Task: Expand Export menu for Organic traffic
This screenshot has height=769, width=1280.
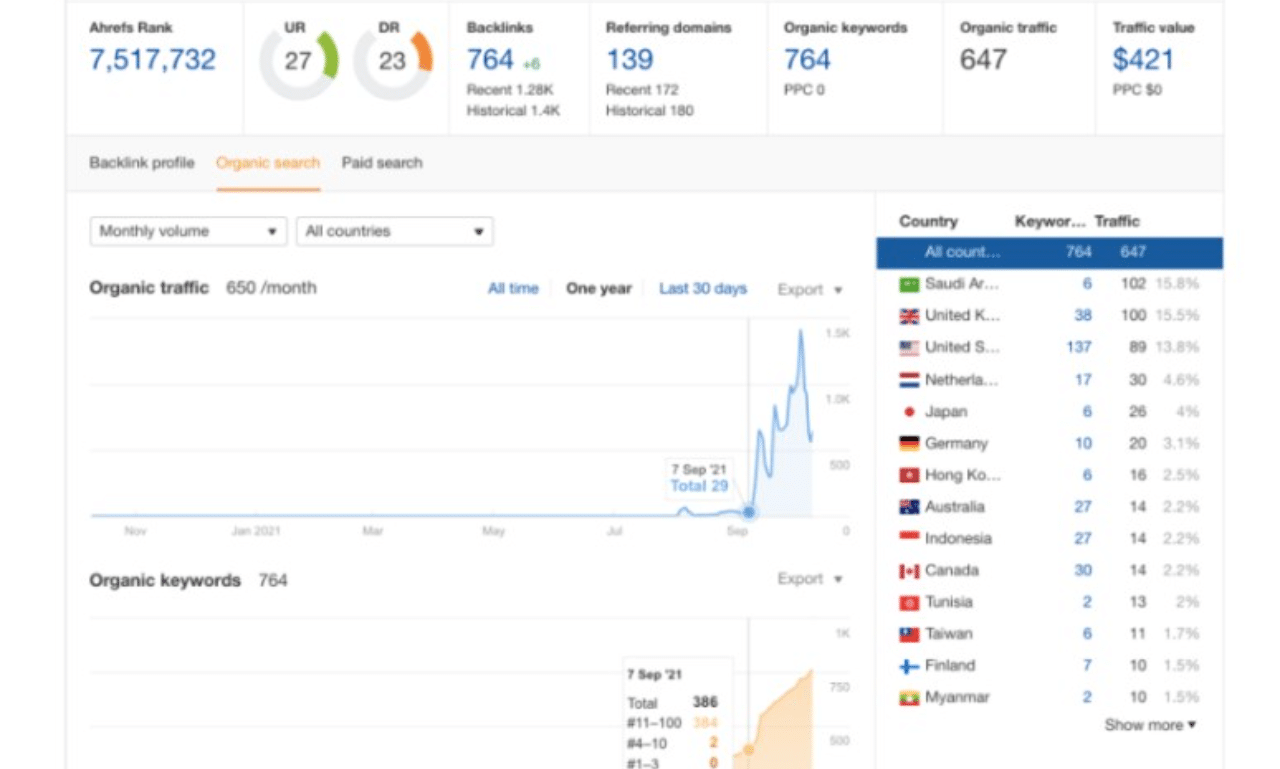Action: tap(810, 290)
